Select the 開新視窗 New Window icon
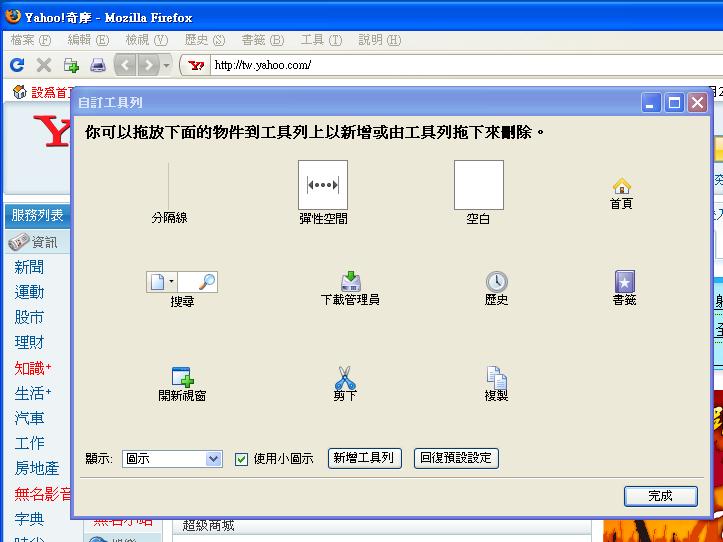The width and height of the screenshot is (723, 542). (182, 384)
